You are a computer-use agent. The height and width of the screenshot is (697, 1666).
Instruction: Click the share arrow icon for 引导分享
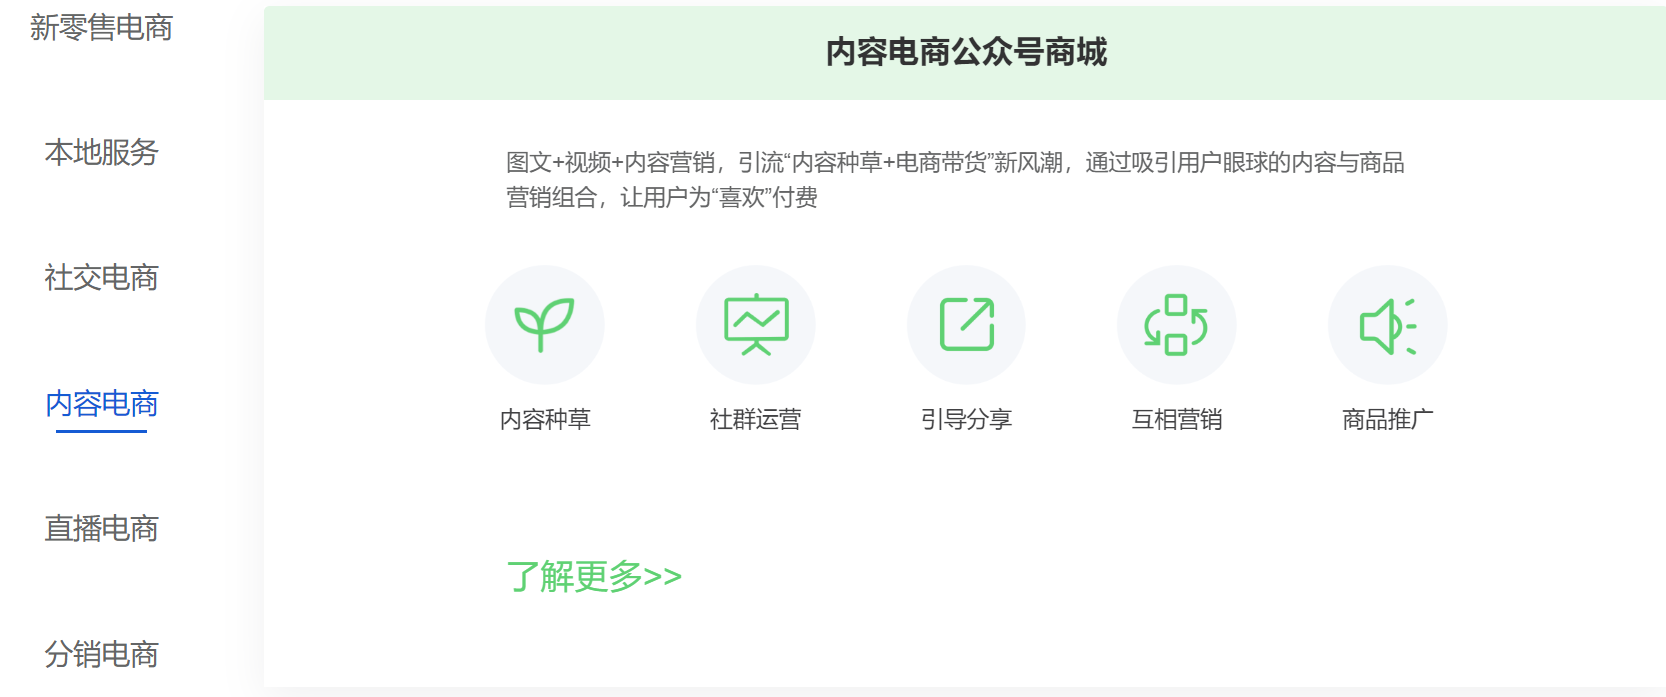click(967, 325)
